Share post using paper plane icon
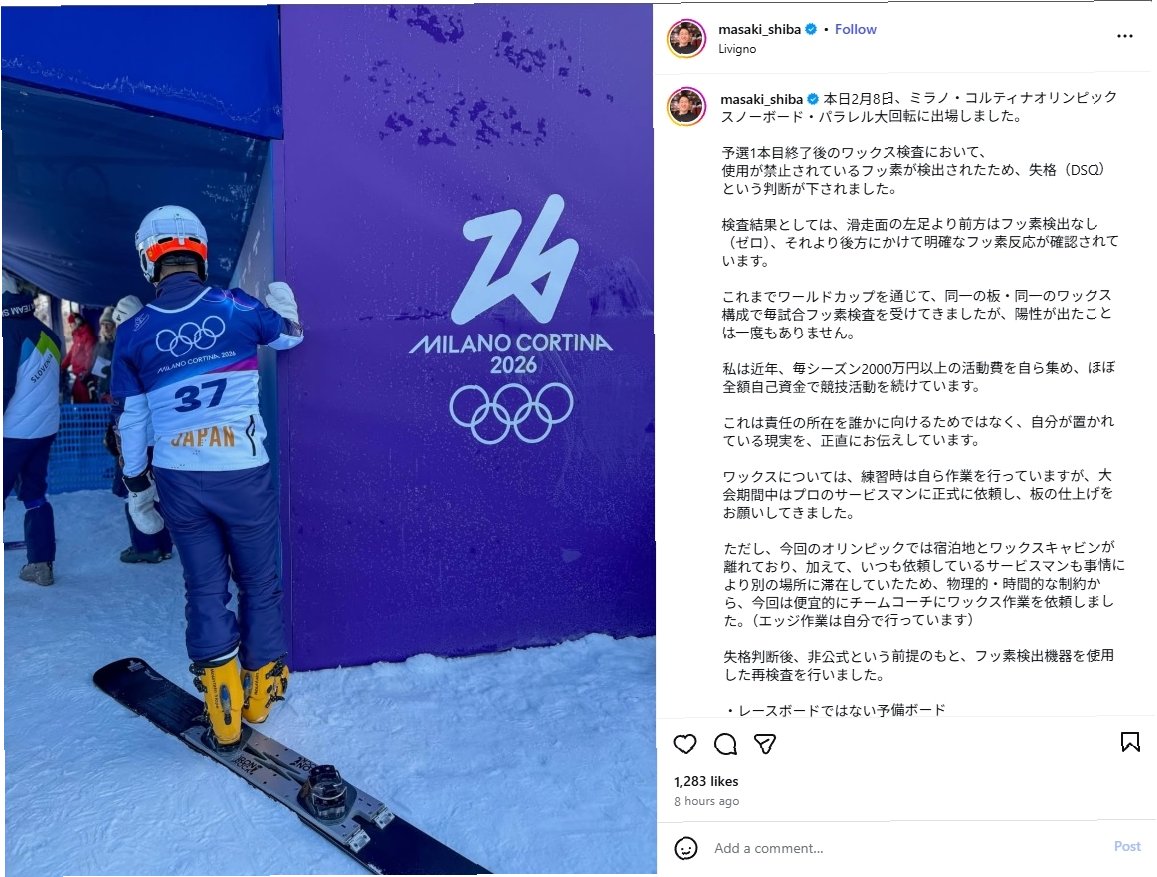1157x877 pixels. (765, 743)
